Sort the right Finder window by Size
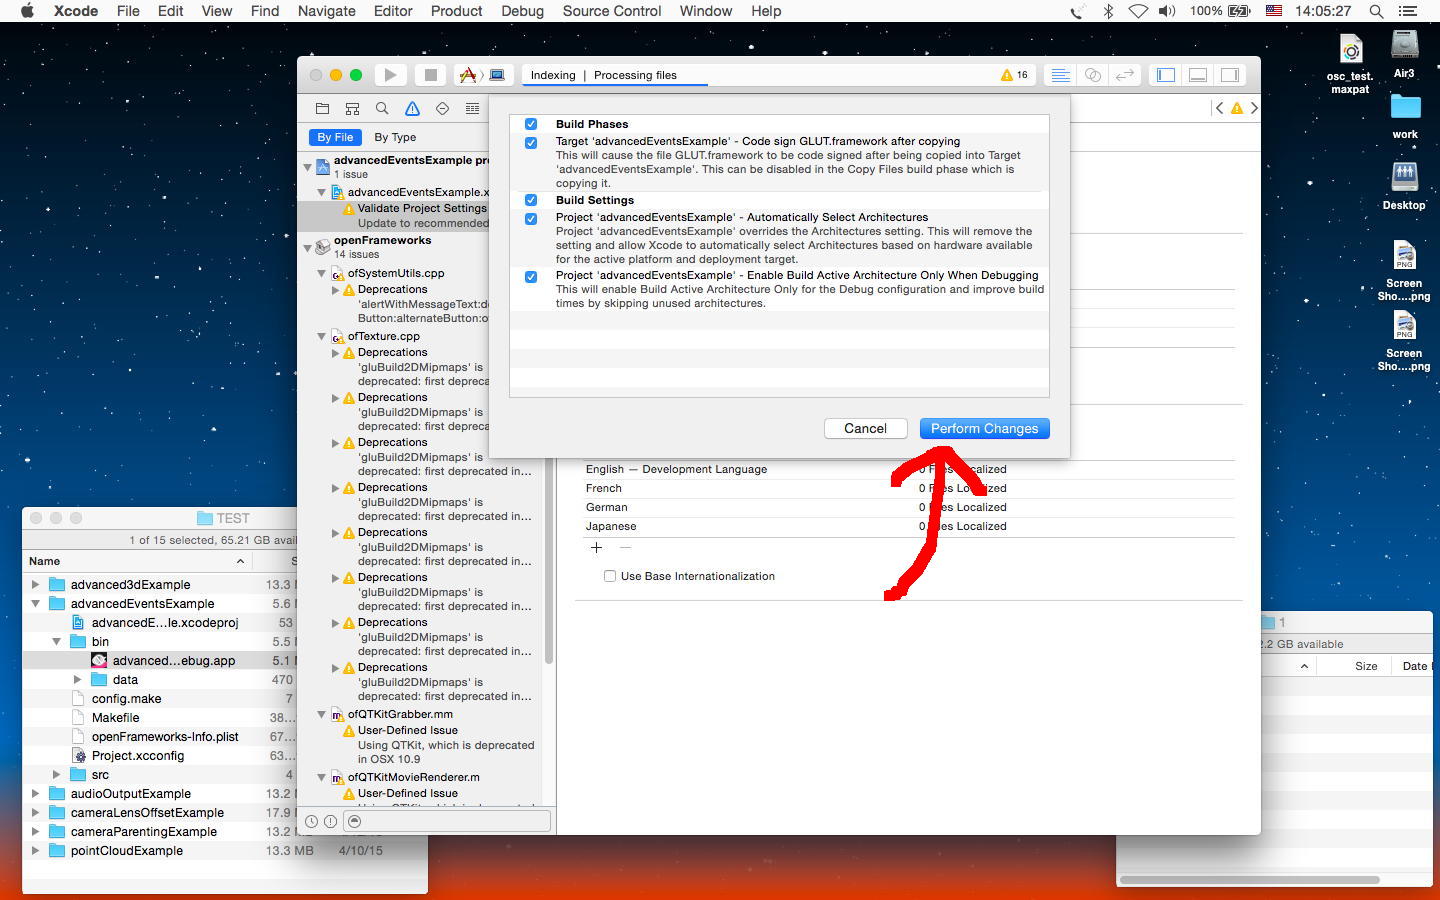1440x900 pixels. pos(1366,666)
